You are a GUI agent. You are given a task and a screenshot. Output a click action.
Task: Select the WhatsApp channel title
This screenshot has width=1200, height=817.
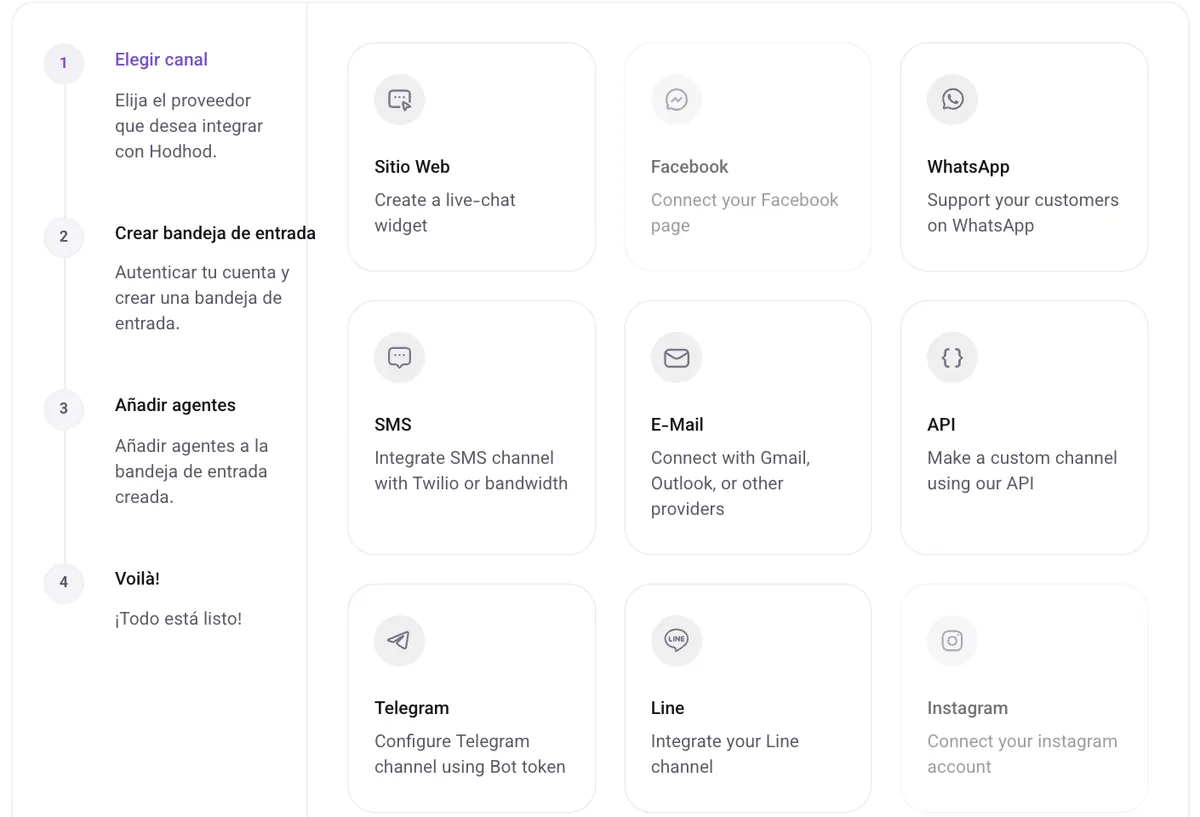point(968,167)
